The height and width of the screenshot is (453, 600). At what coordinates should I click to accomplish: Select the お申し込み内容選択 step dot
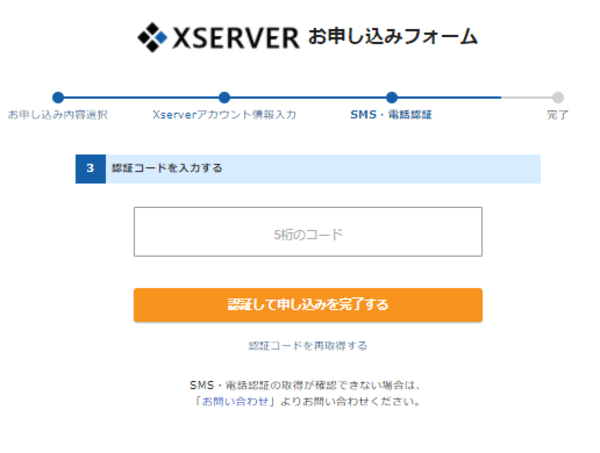[58, 98]
